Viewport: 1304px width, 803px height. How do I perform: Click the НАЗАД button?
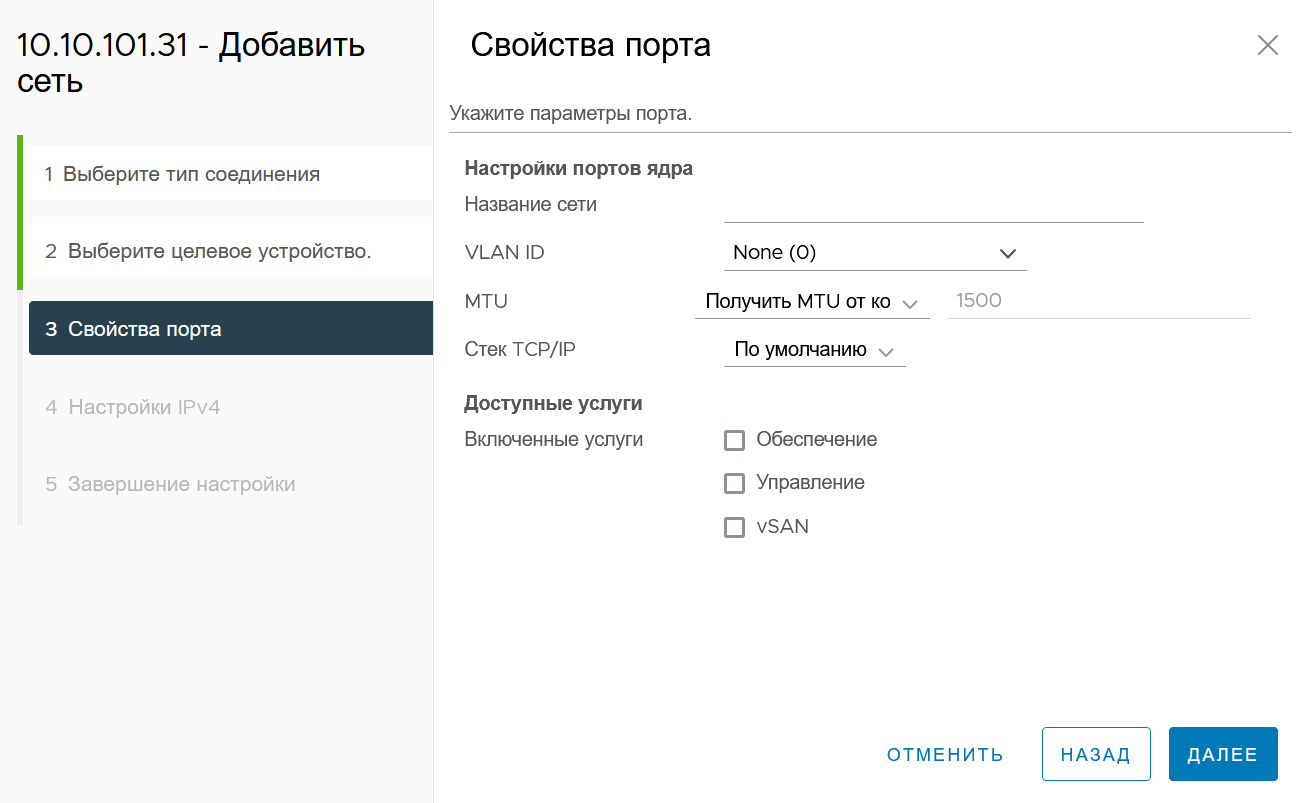click(1095, 754)
